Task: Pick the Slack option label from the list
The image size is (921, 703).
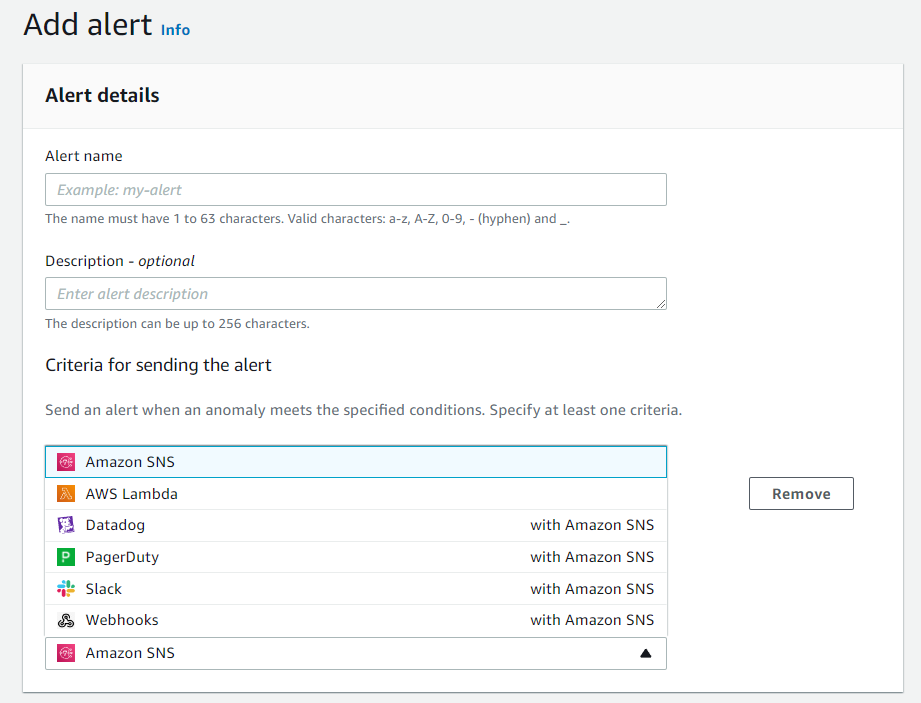Action: 103,588
